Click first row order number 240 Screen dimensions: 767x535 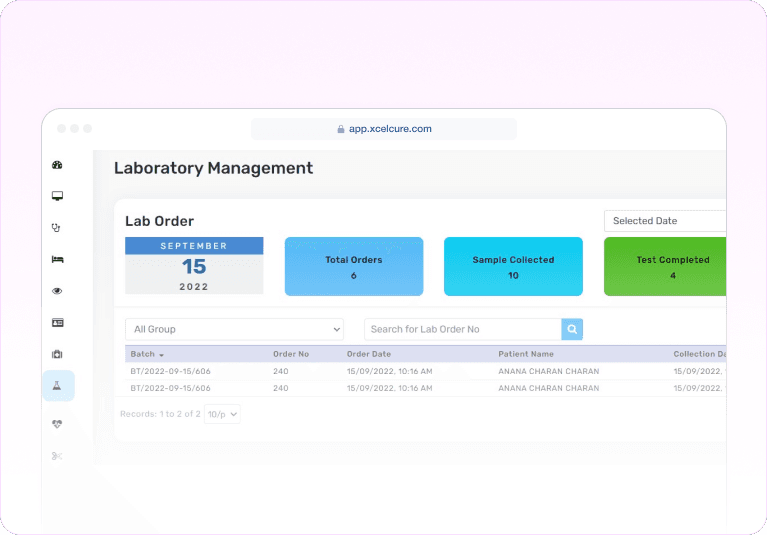[x=281, y=371]
